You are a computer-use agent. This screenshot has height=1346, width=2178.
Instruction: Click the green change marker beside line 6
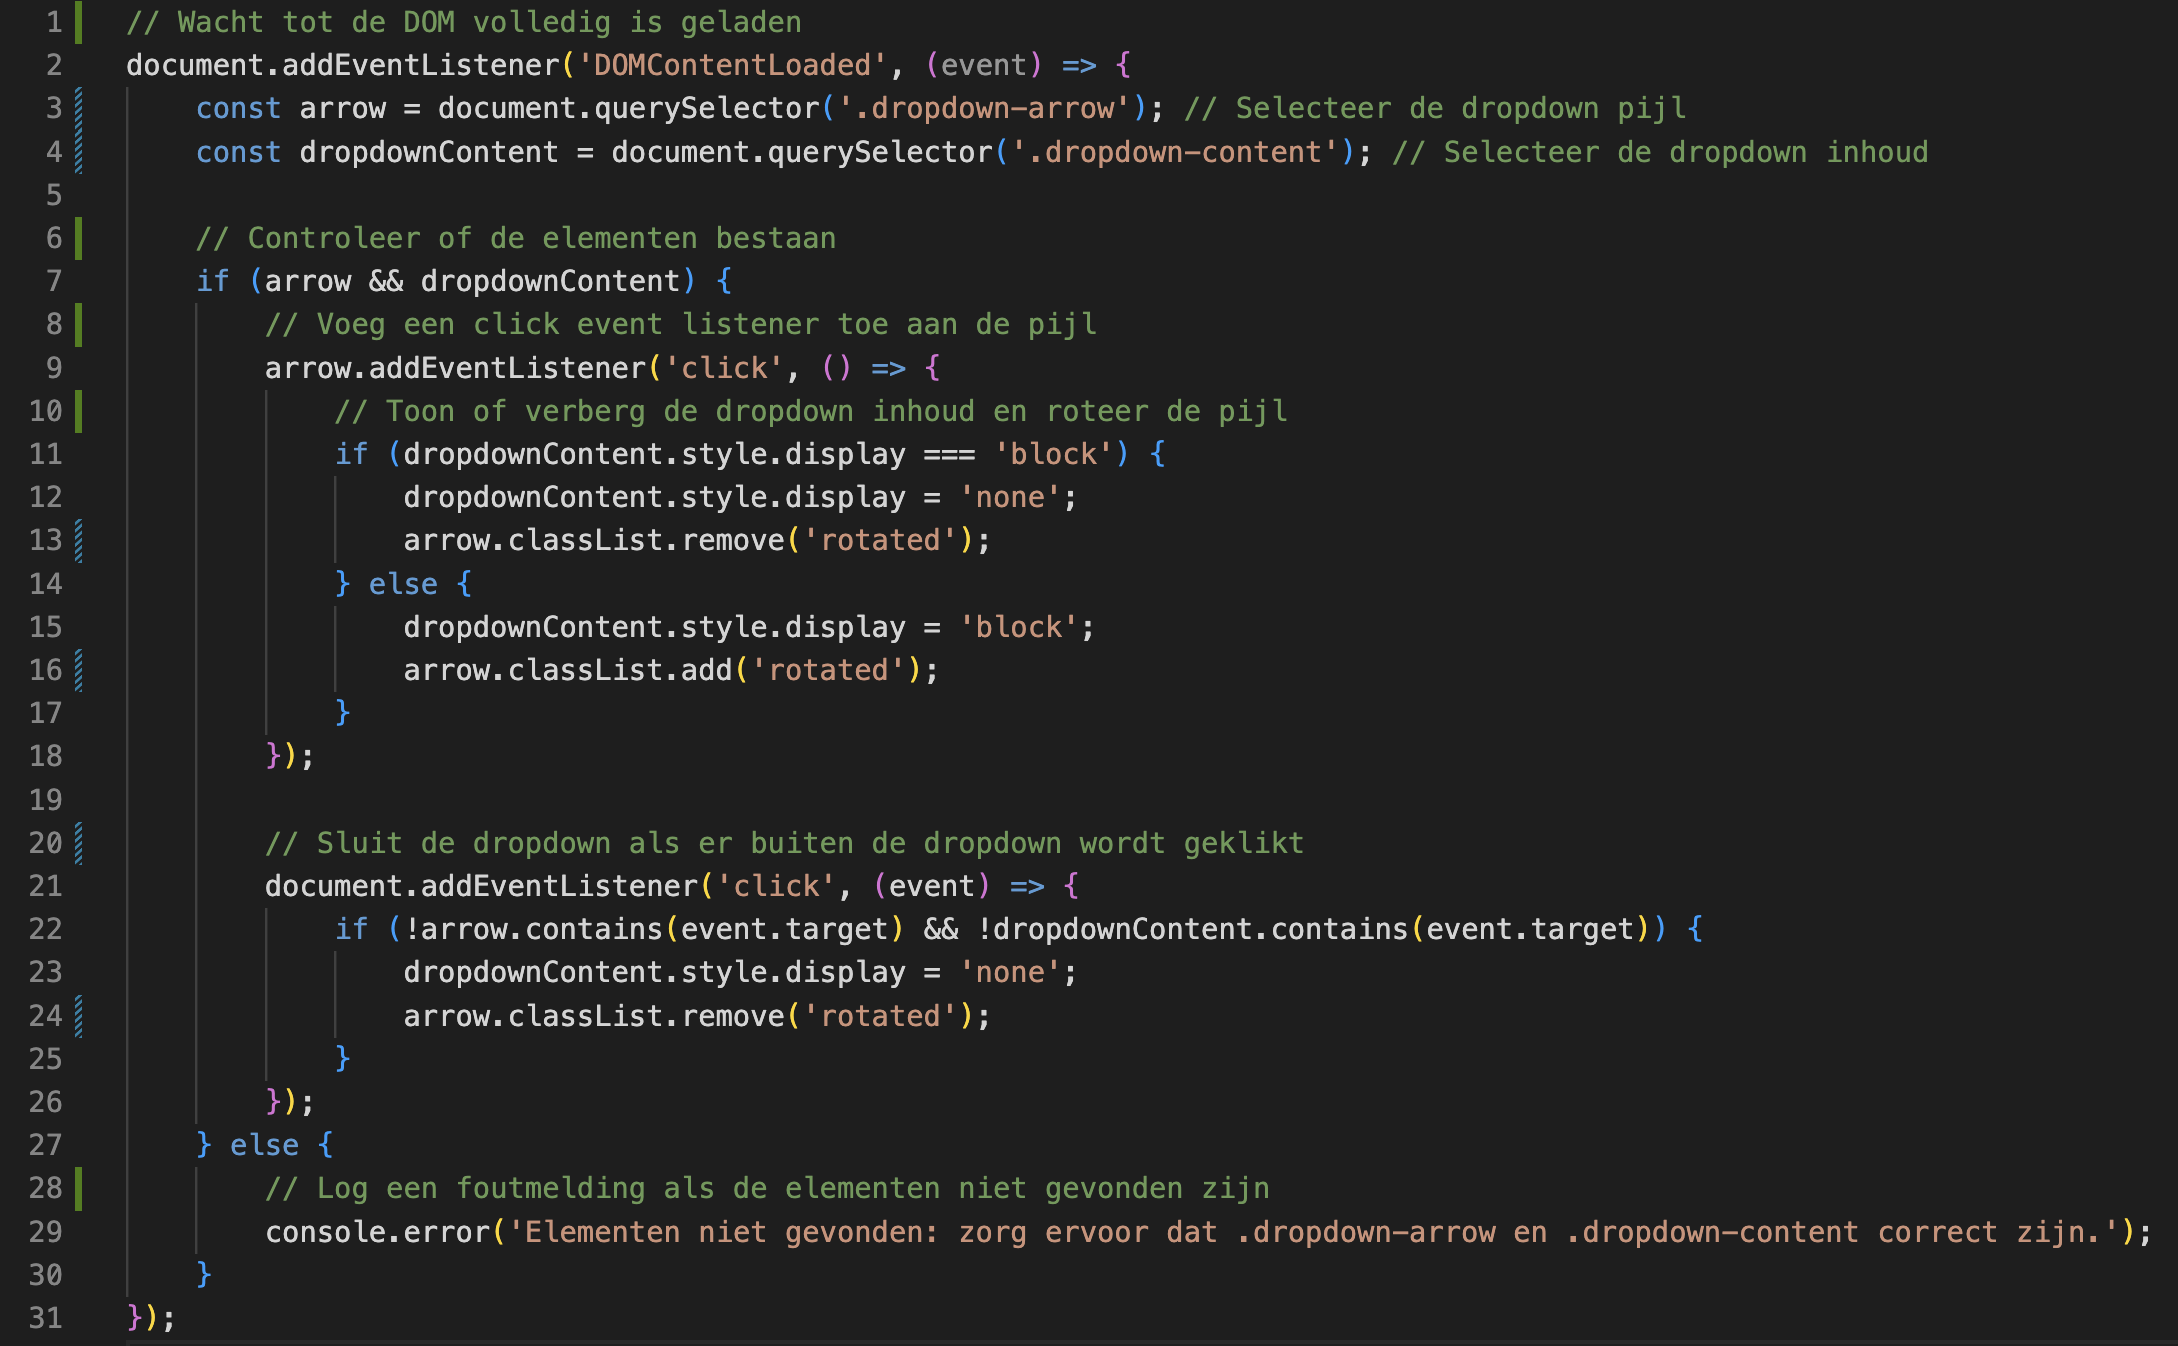[x=79, y=238]
